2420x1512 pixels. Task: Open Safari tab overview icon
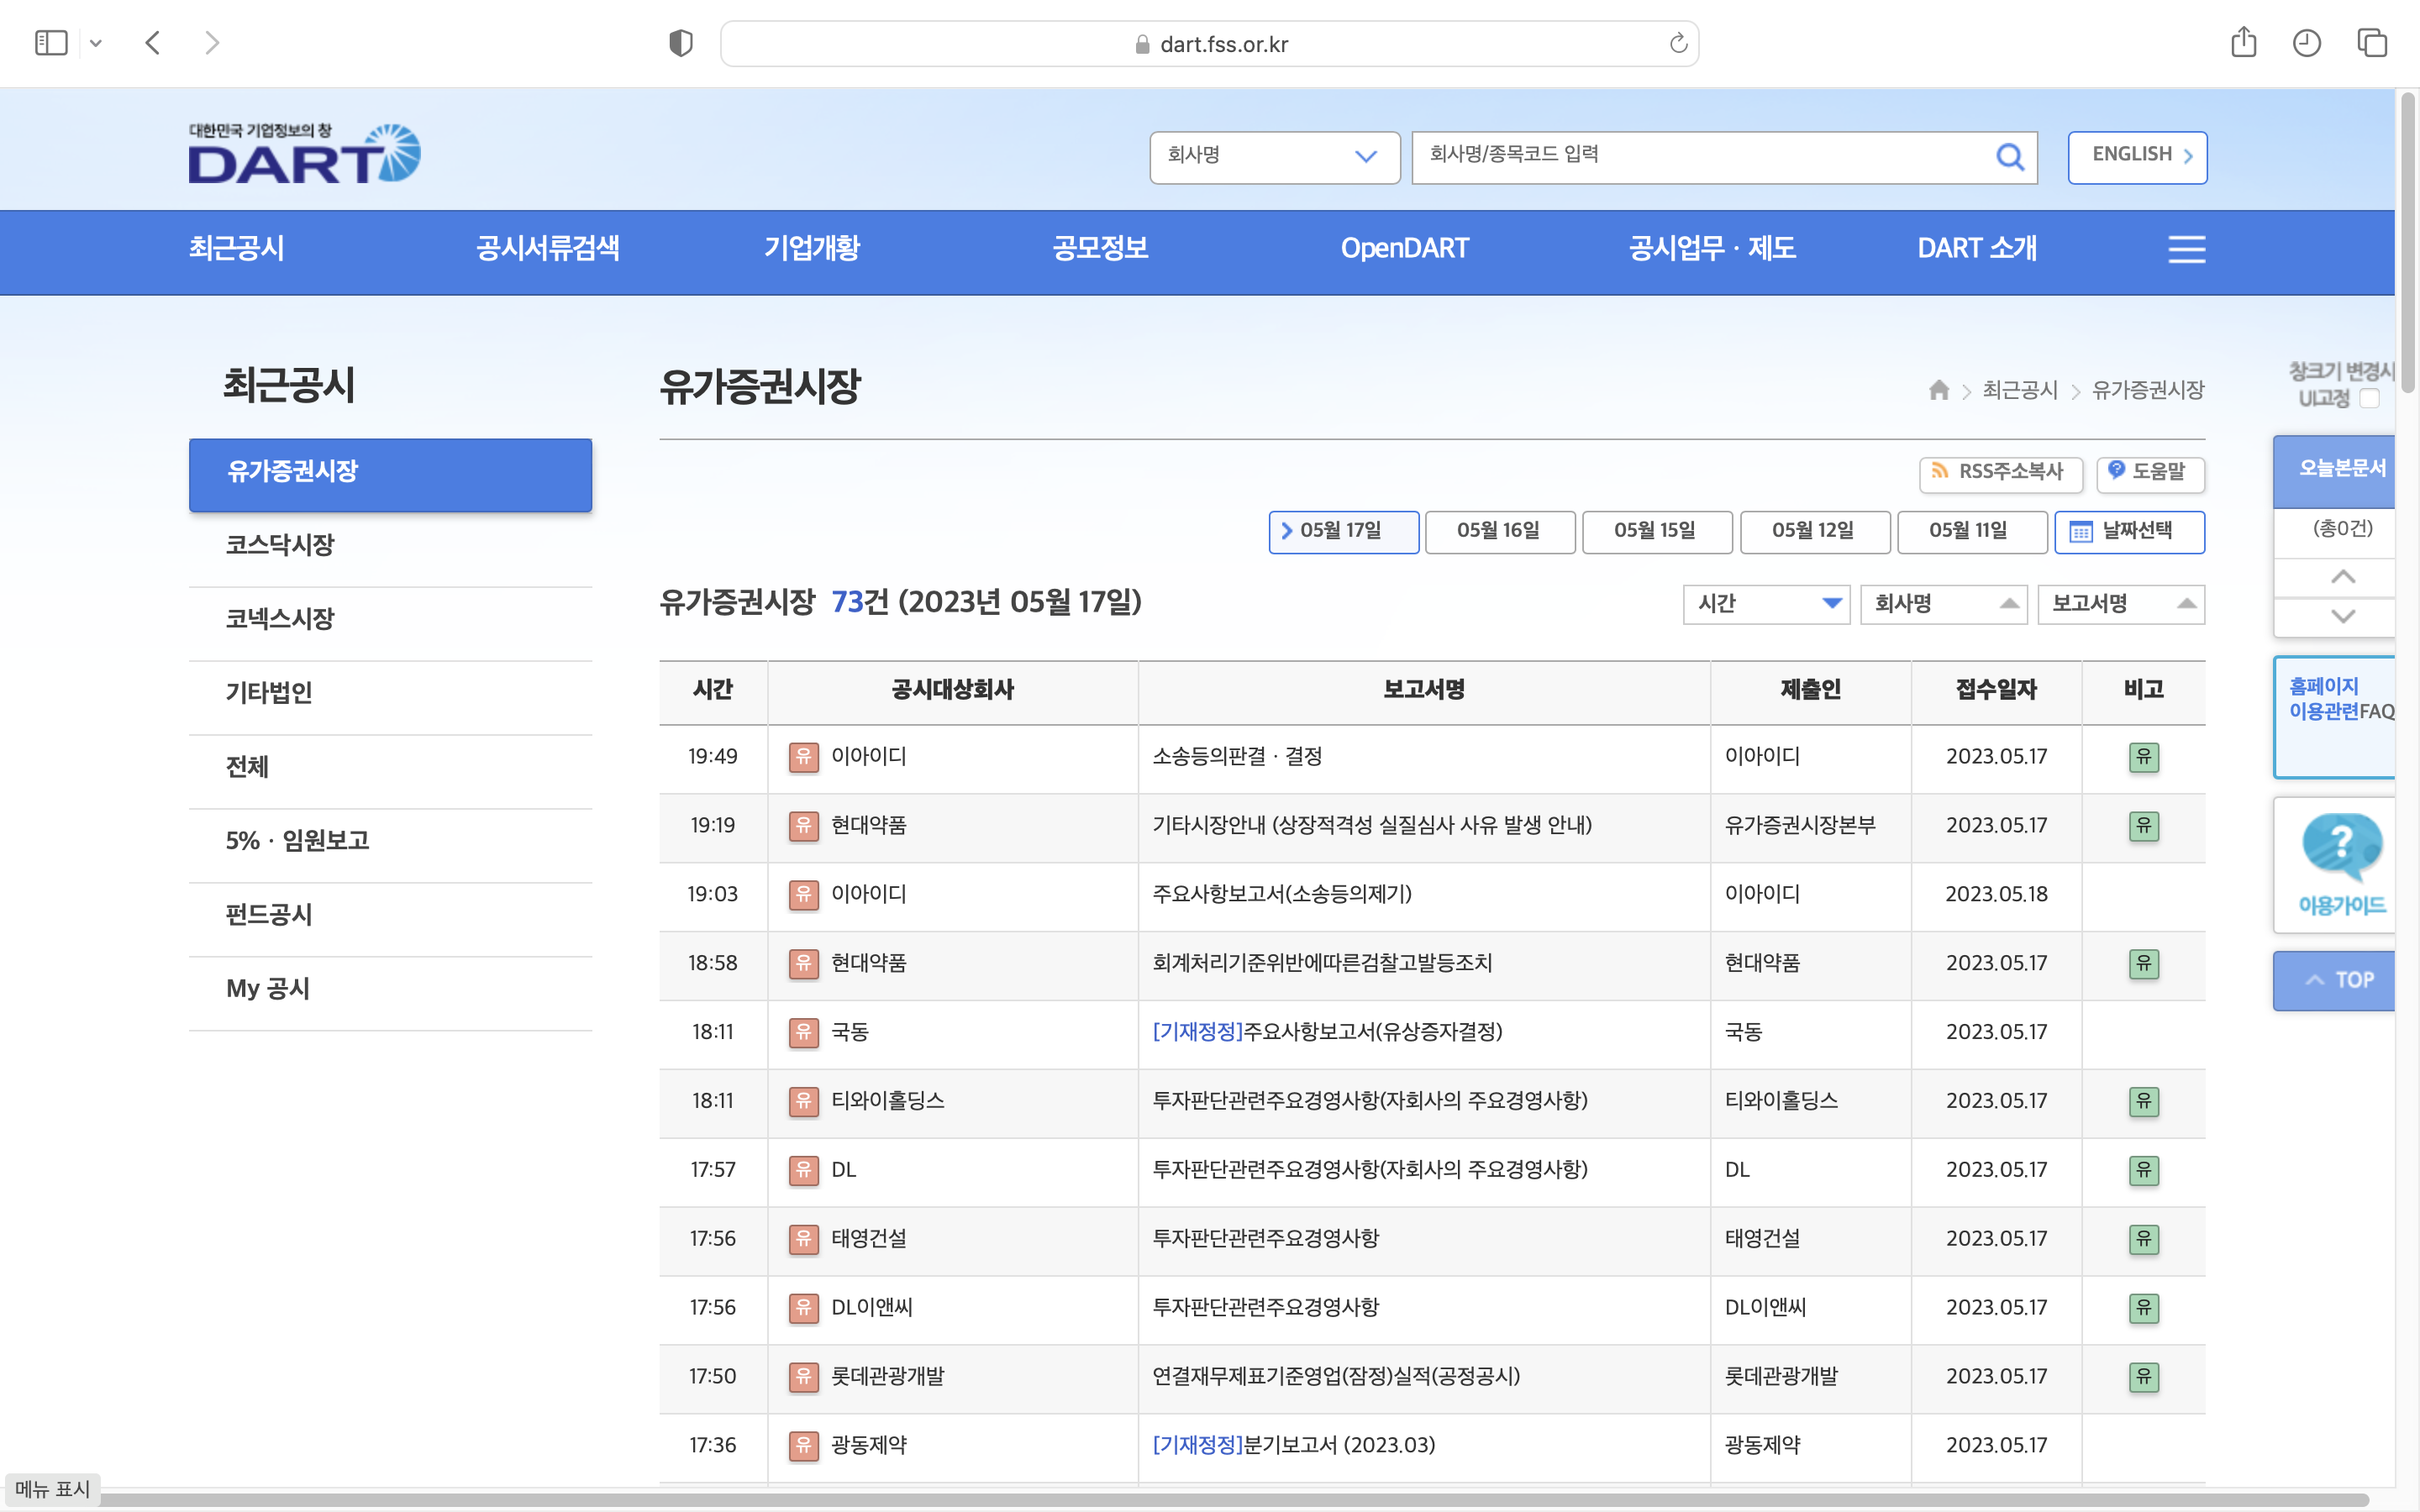2372,43
